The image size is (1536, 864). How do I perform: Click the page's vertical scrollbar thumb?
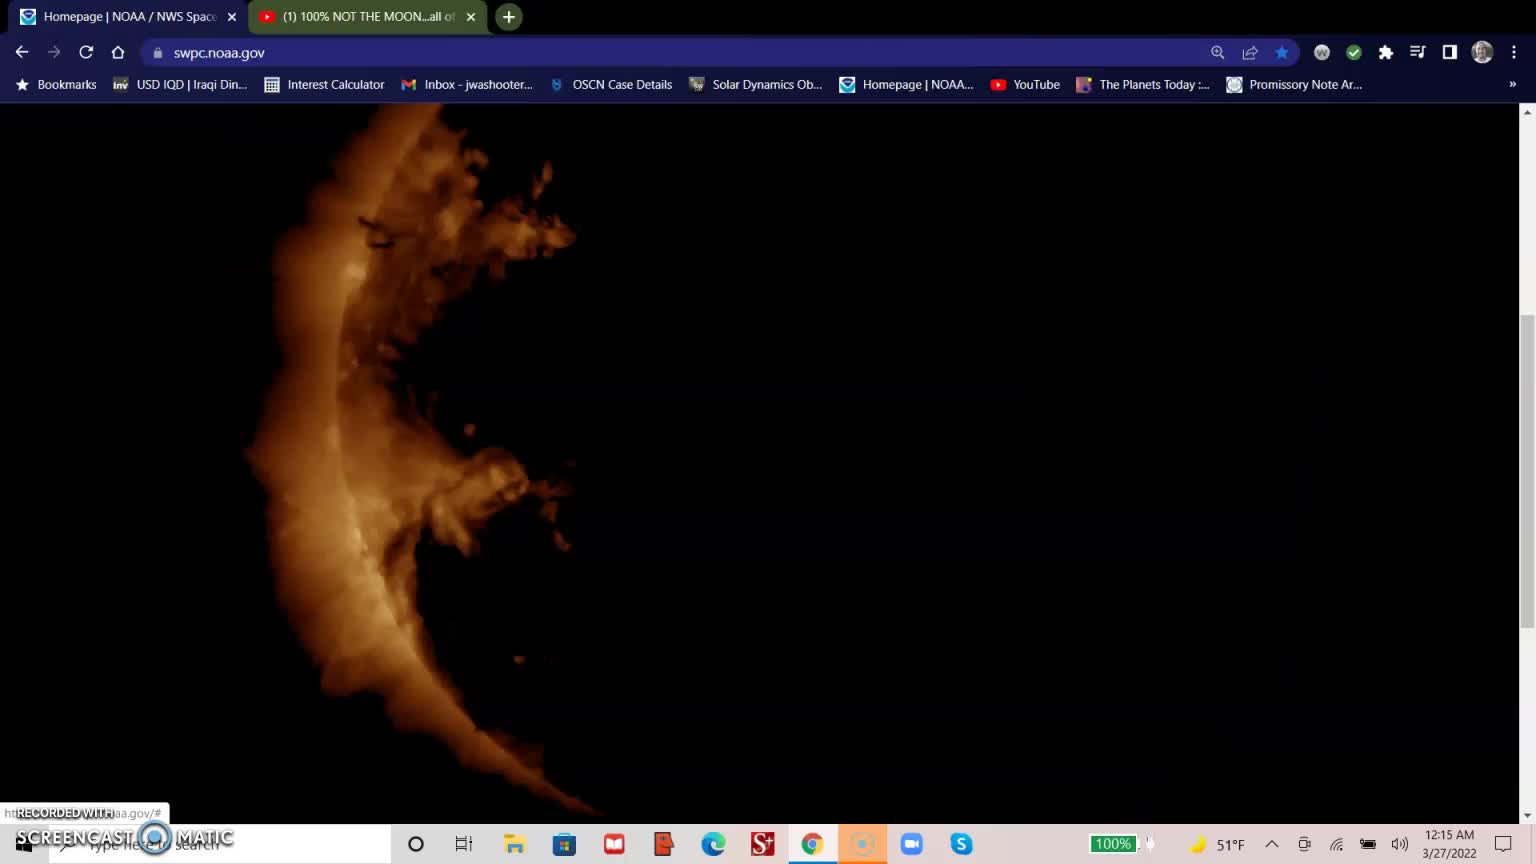click(x=1527, y=472)
